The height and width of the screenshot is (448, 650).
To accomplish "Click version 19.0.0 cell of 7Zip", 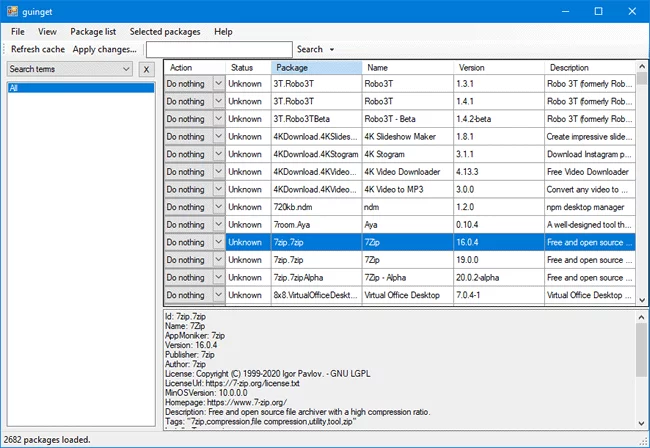I will (x=499, y=260).
